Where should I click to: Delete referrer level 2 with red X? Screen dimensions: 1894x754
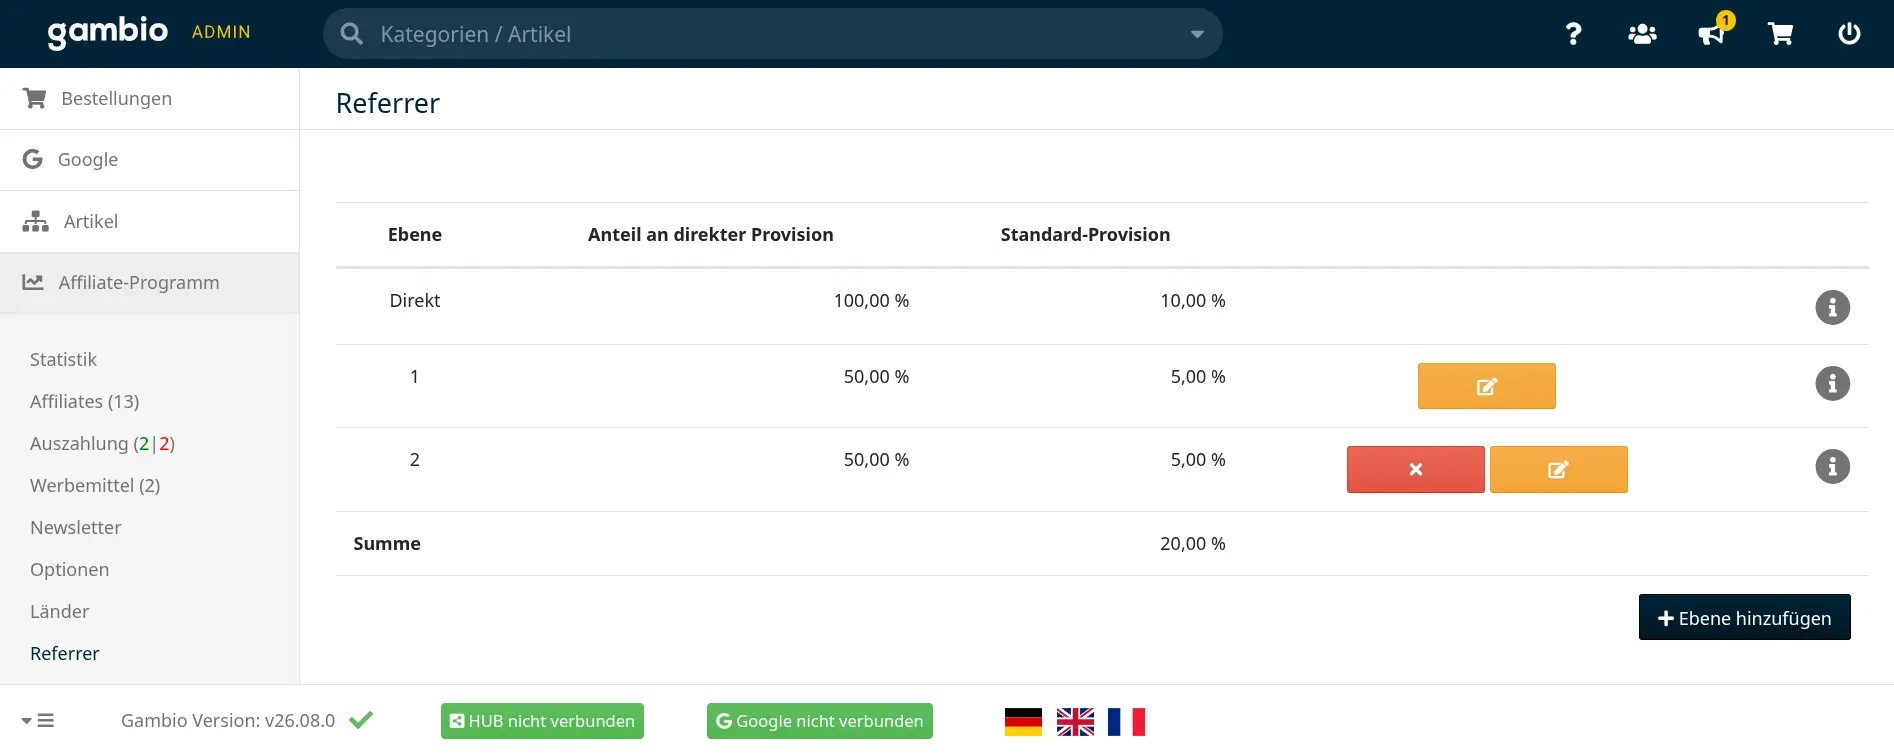coord(1415,469)
